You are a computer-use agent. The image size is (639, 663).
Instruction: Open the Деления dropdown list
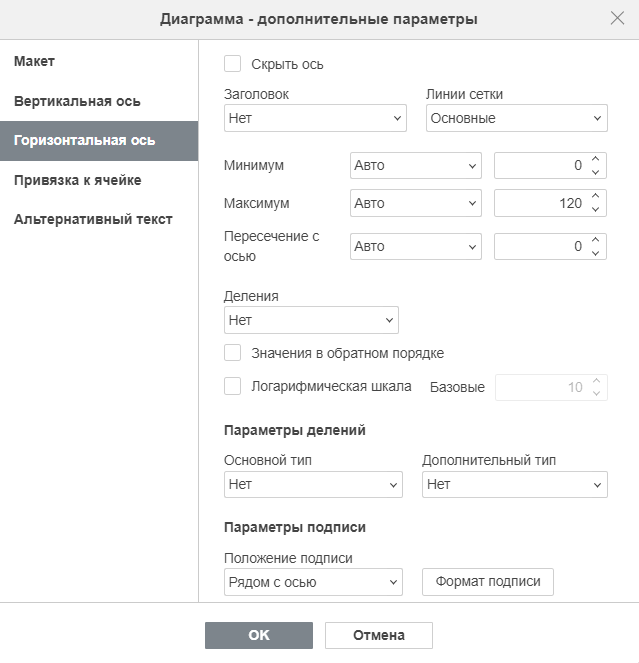click(311, 320)
